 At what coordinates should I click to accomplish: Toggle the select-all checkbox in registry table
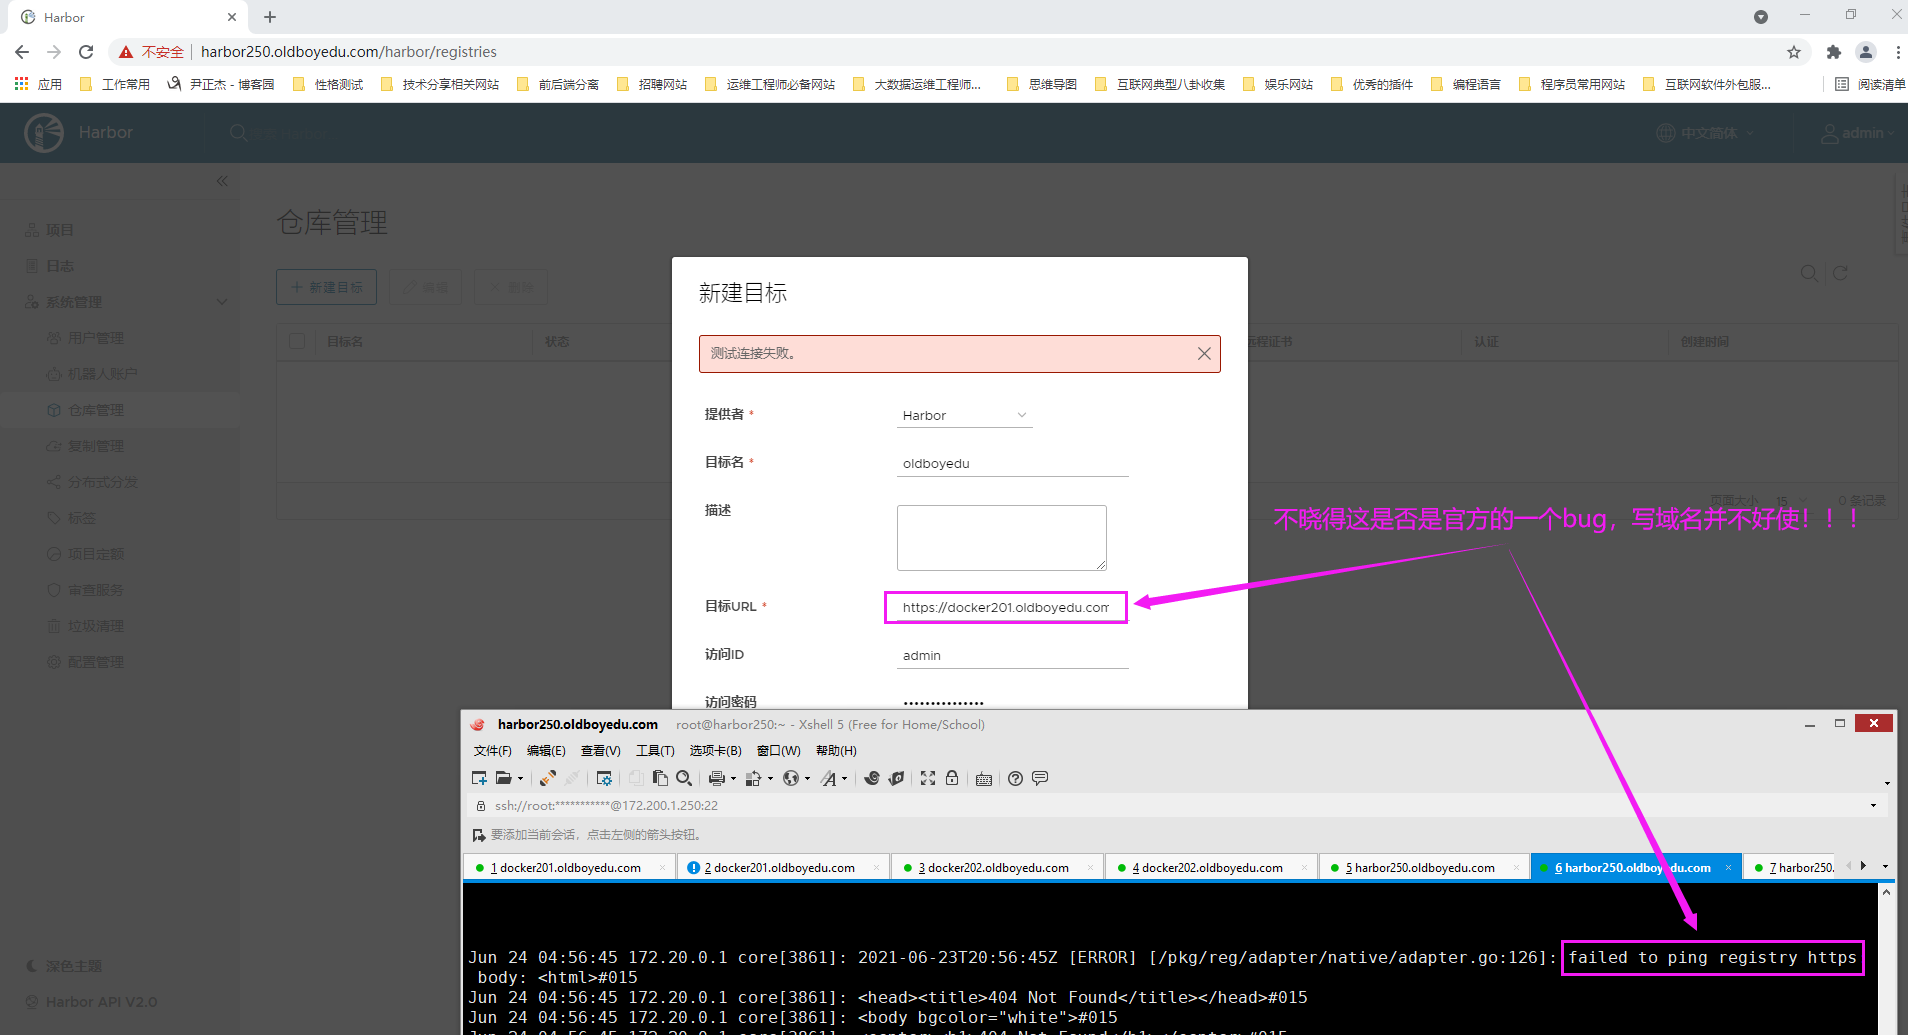point(297,341)
